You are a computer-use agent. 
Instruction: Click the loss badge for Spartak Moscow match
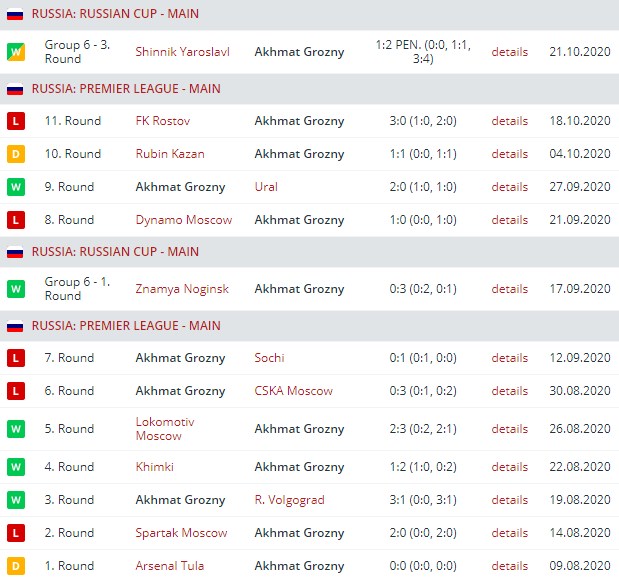point(16,533)
